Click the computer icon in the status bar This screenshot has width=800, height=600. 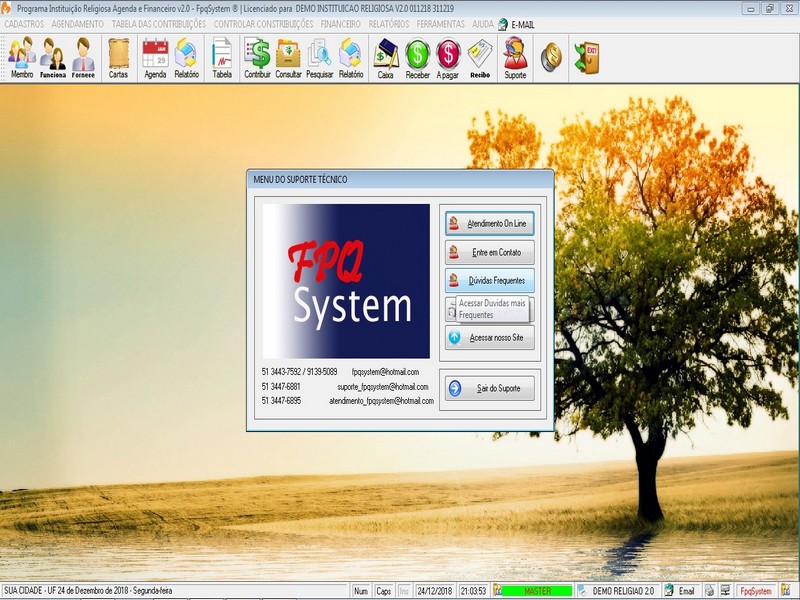pyautogui.click(x=725, y=591)
